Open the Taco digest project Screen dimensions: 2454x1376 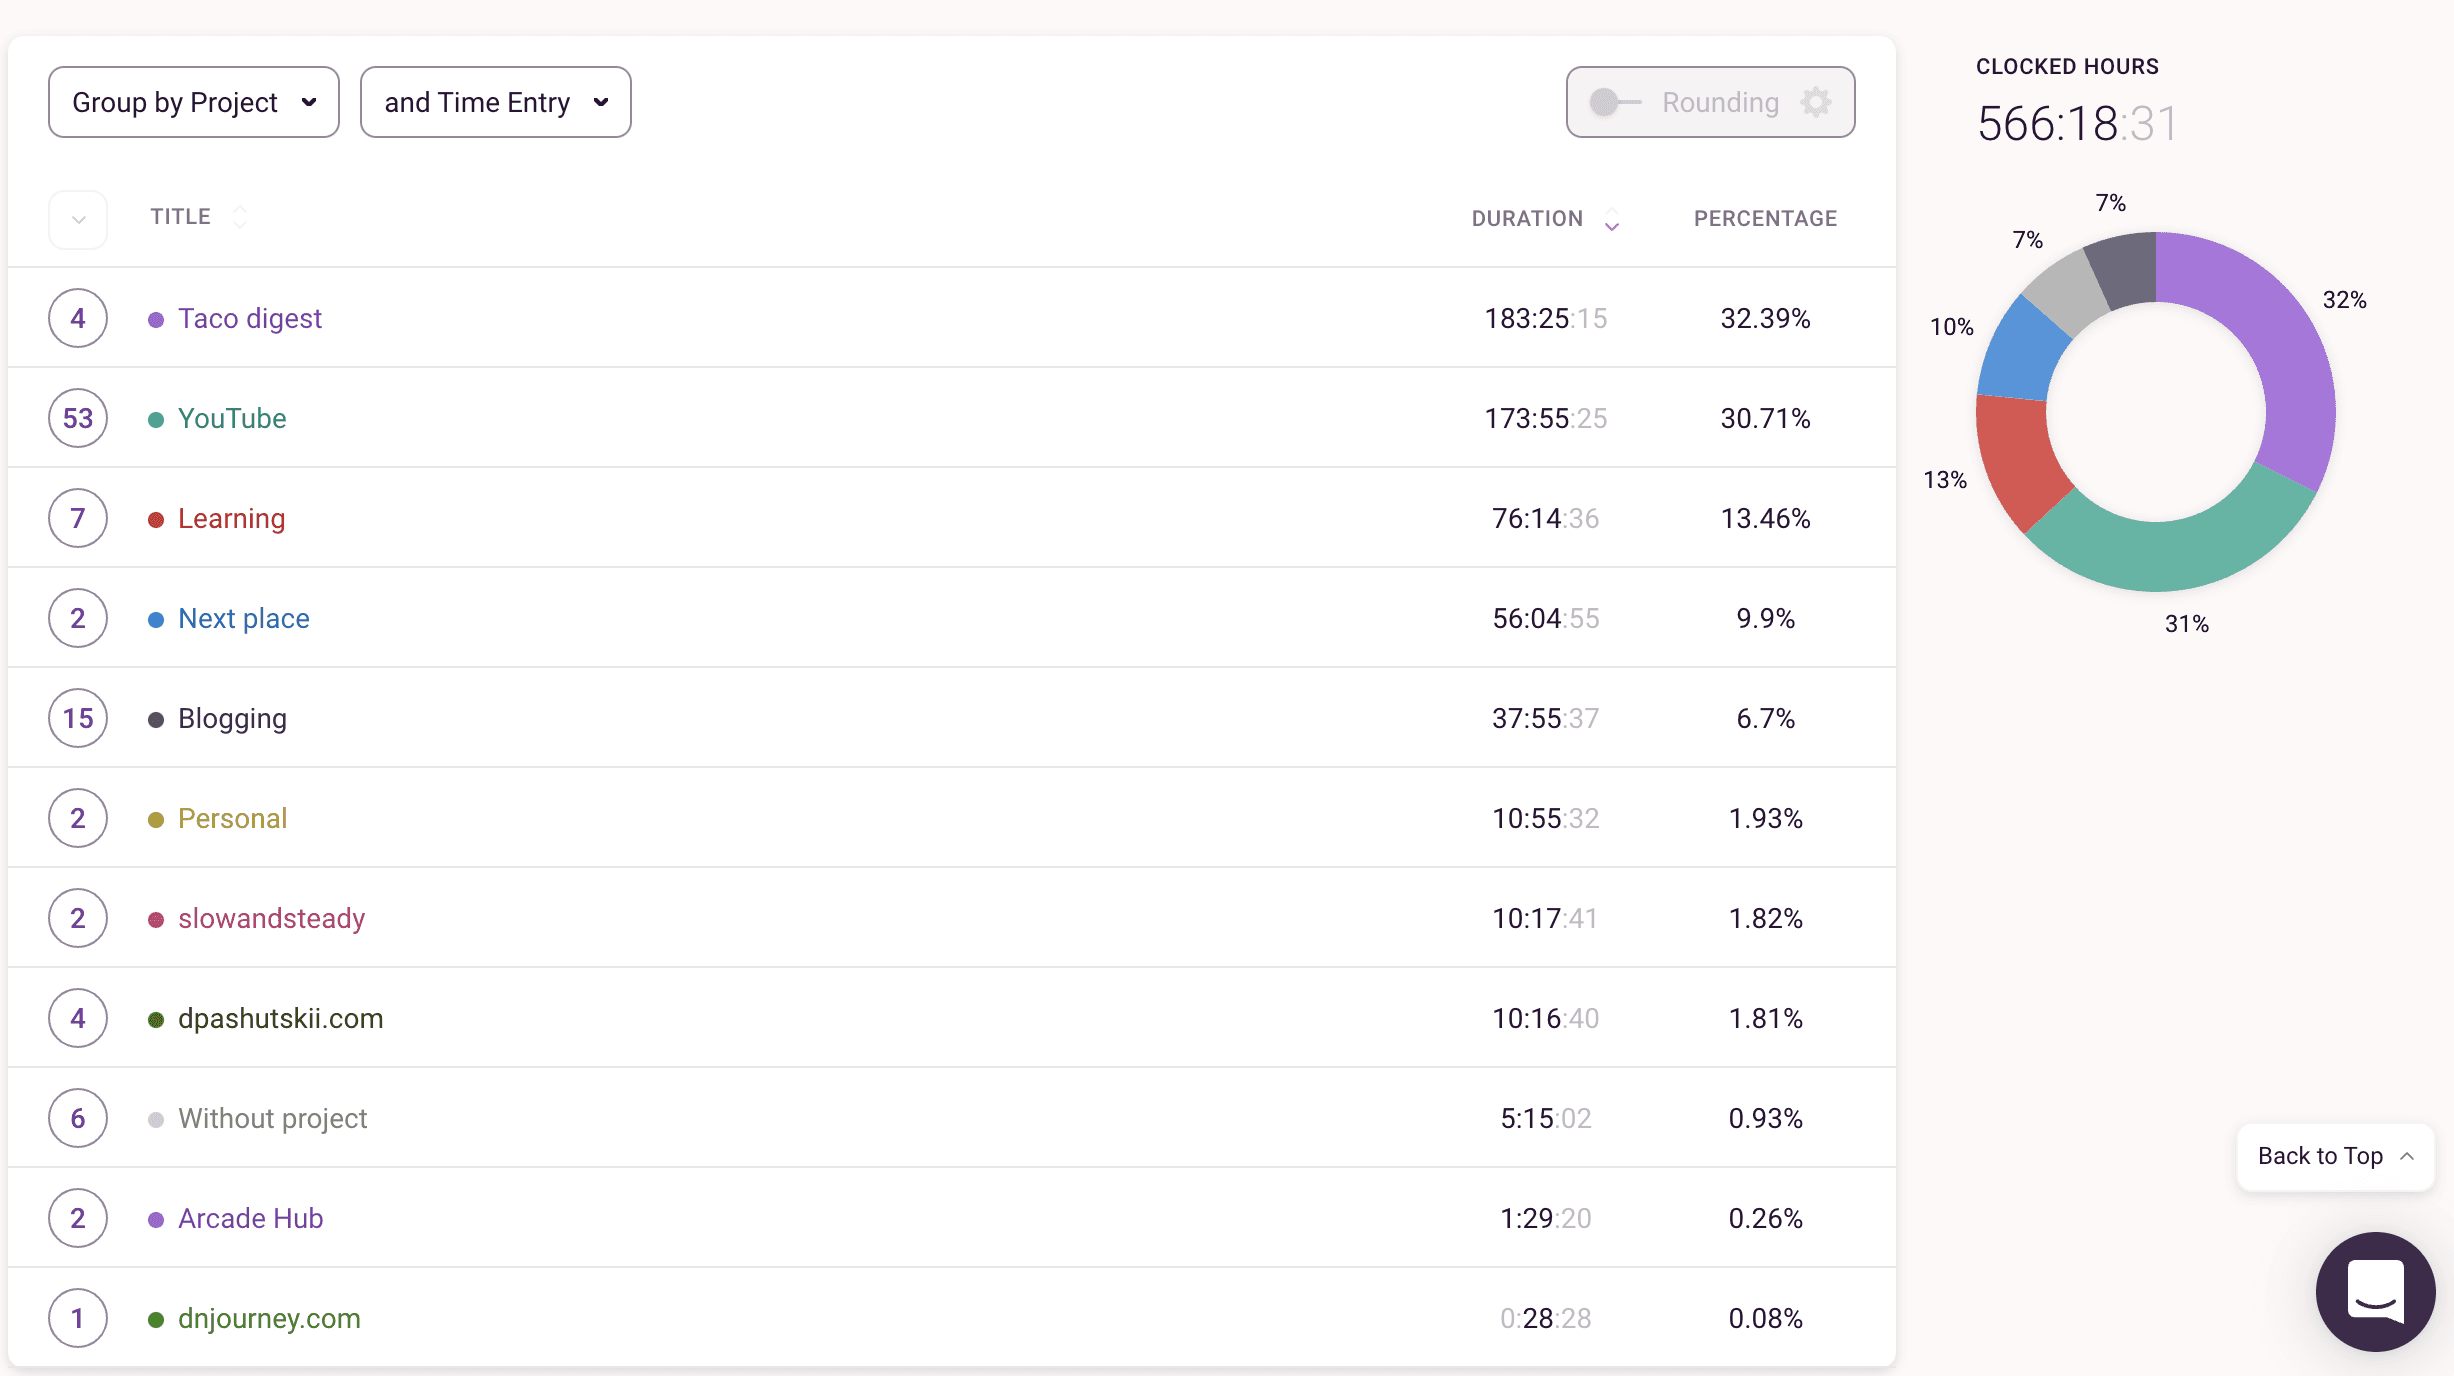coord(249,318)
